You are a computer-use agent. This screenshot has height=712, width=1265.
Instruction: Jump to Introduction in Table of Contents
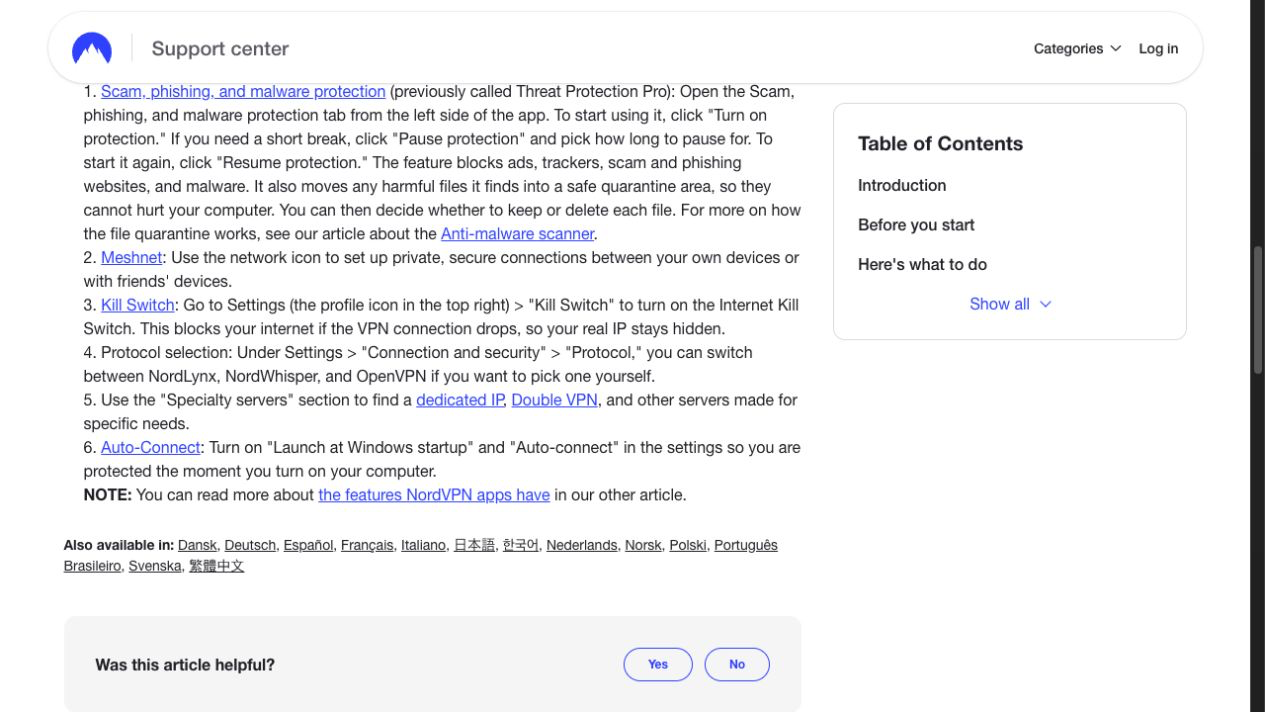coord(902,185)
